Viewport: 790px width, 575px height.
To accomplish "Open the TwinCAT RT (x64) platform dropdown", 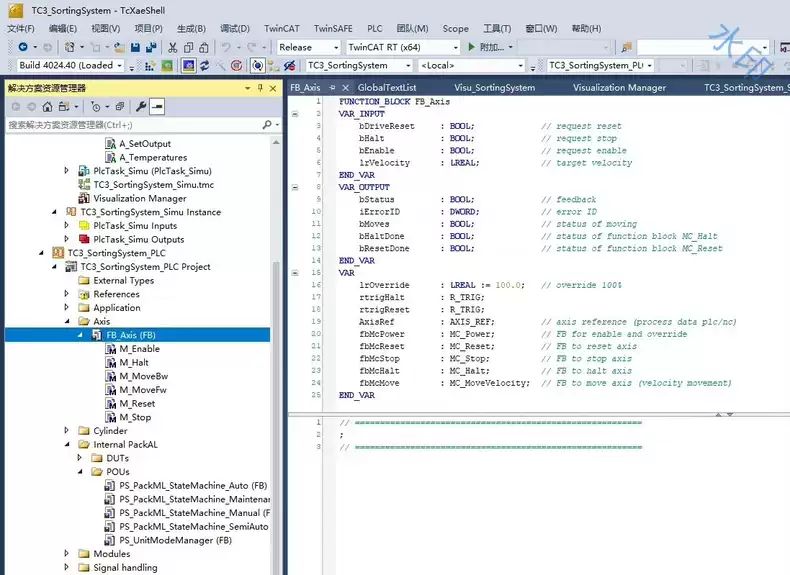I will tap(456, 47).
